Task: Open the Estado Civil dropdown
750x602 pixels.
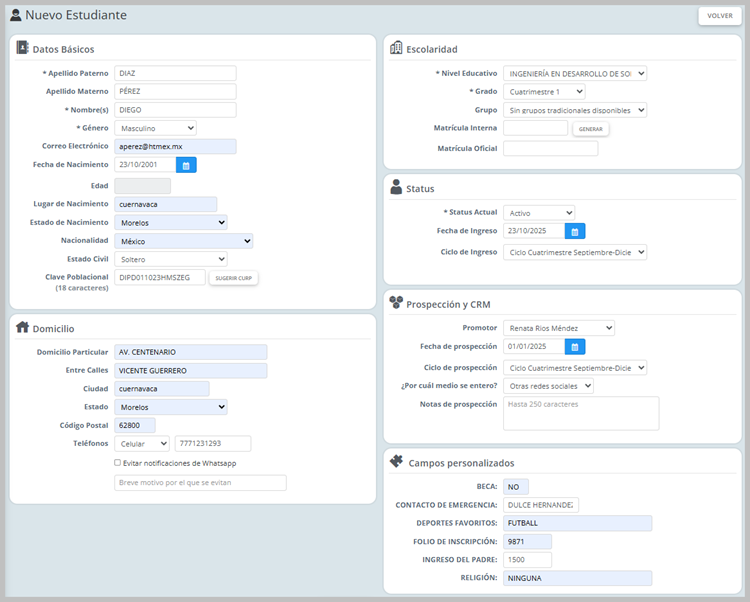Action: point(170,259)
